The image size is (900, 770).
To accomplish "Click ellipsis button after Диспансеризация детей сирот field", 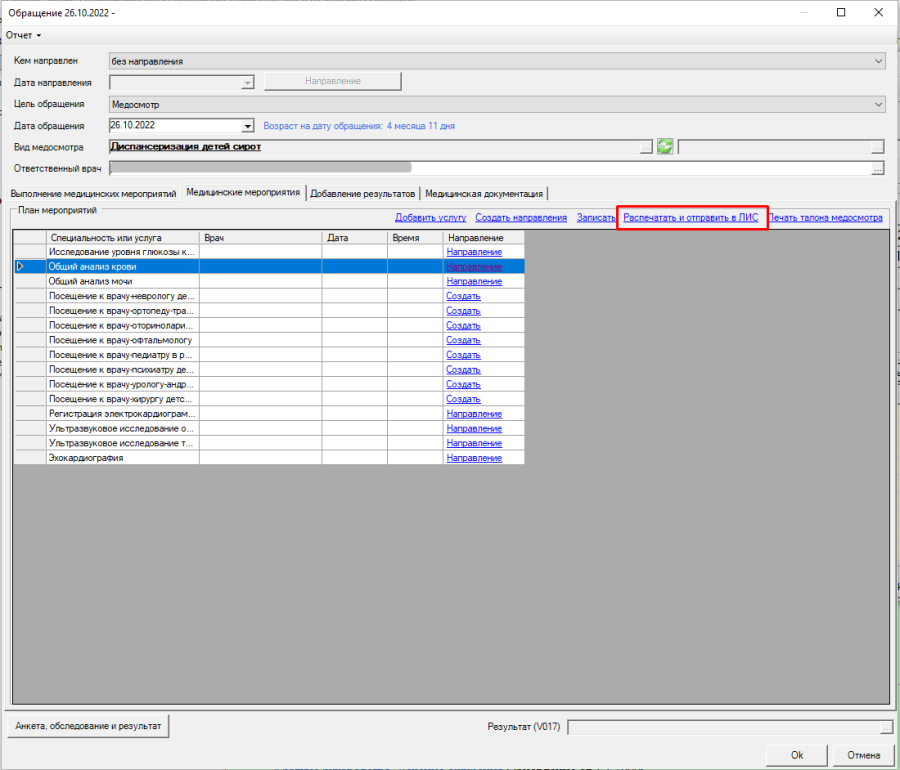I will tap(646, 147).
